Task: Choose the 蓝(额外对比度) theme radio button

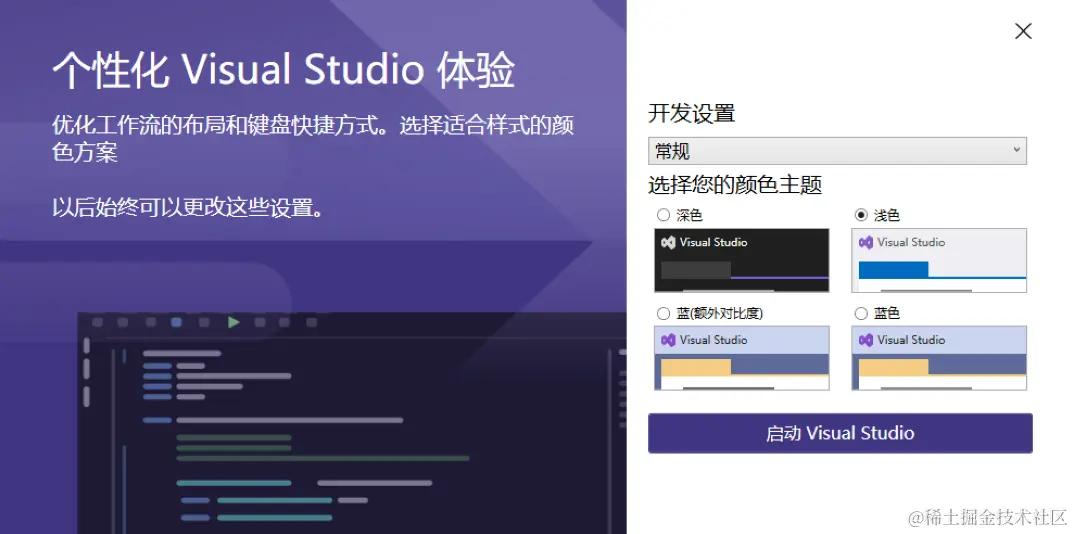Action: click(663, 314)
